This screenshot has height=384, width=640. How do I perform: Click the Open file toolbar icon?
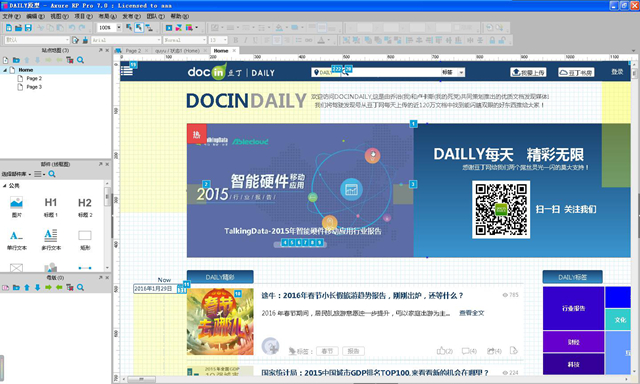[18, 28]
